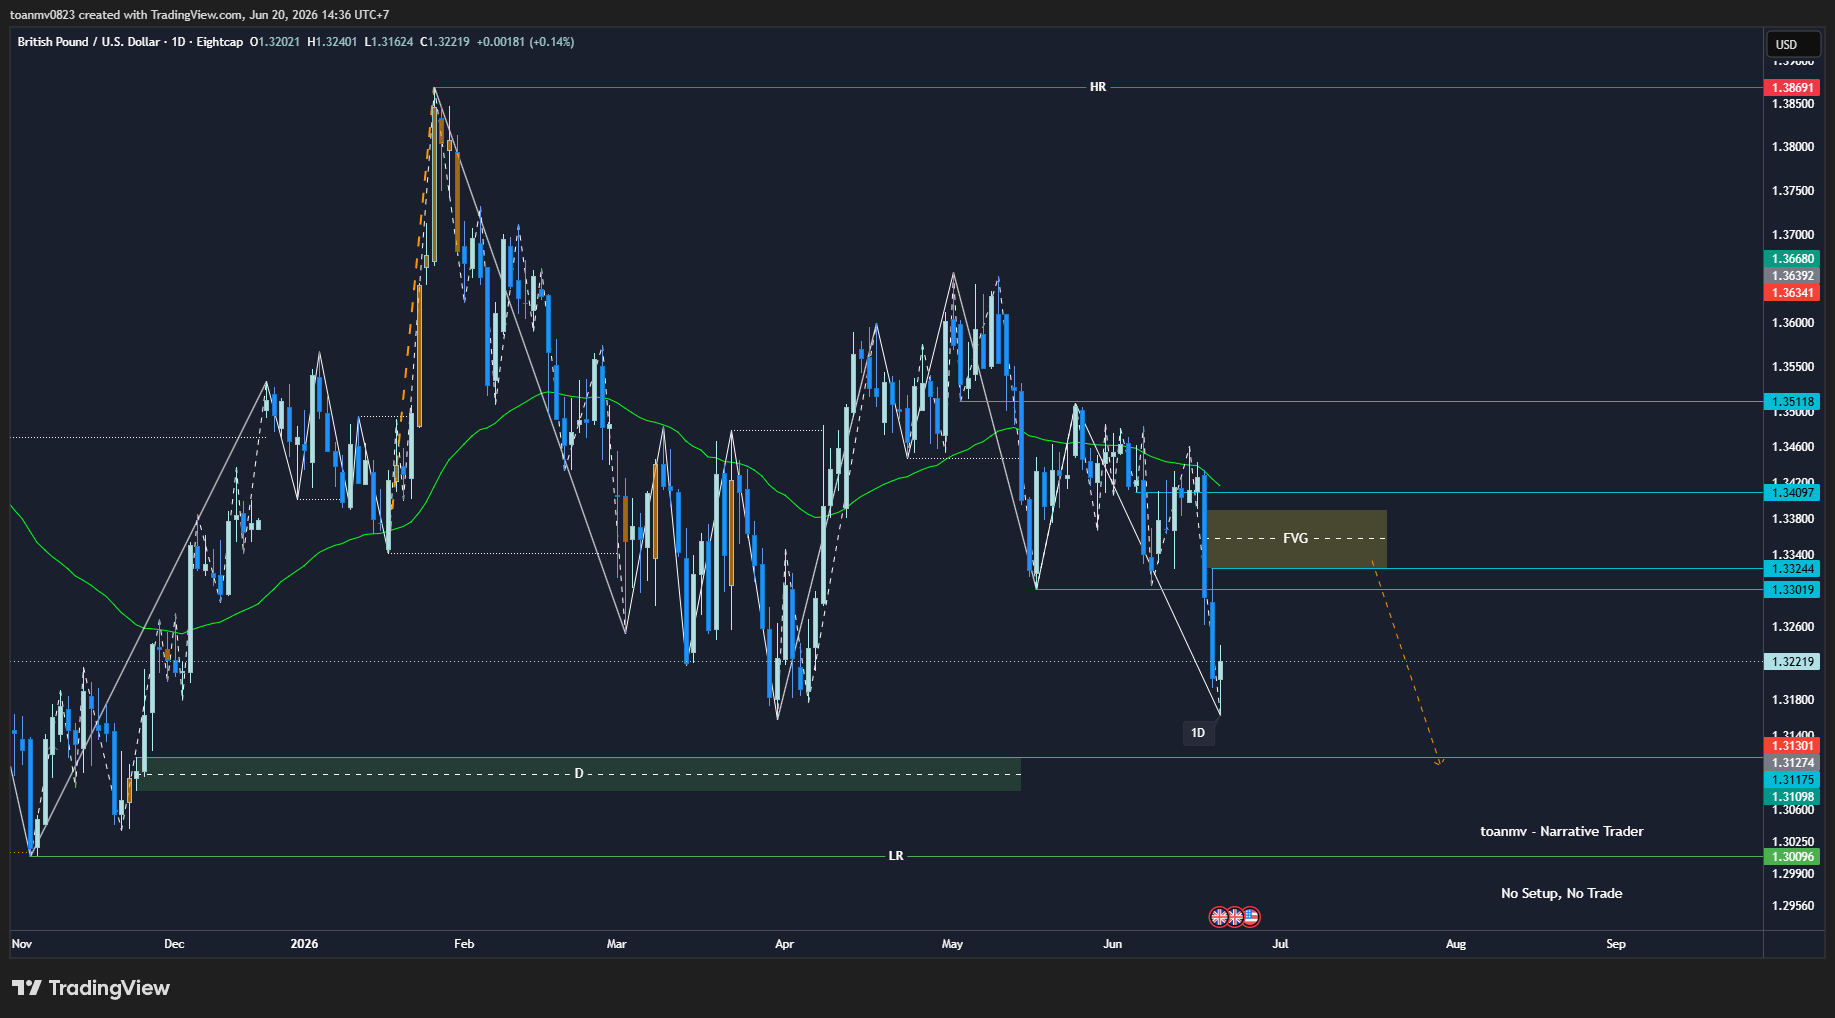Click the 1.38691 red price label
This screenshot has height=1018, width=1835.
tap(1793, 88)
